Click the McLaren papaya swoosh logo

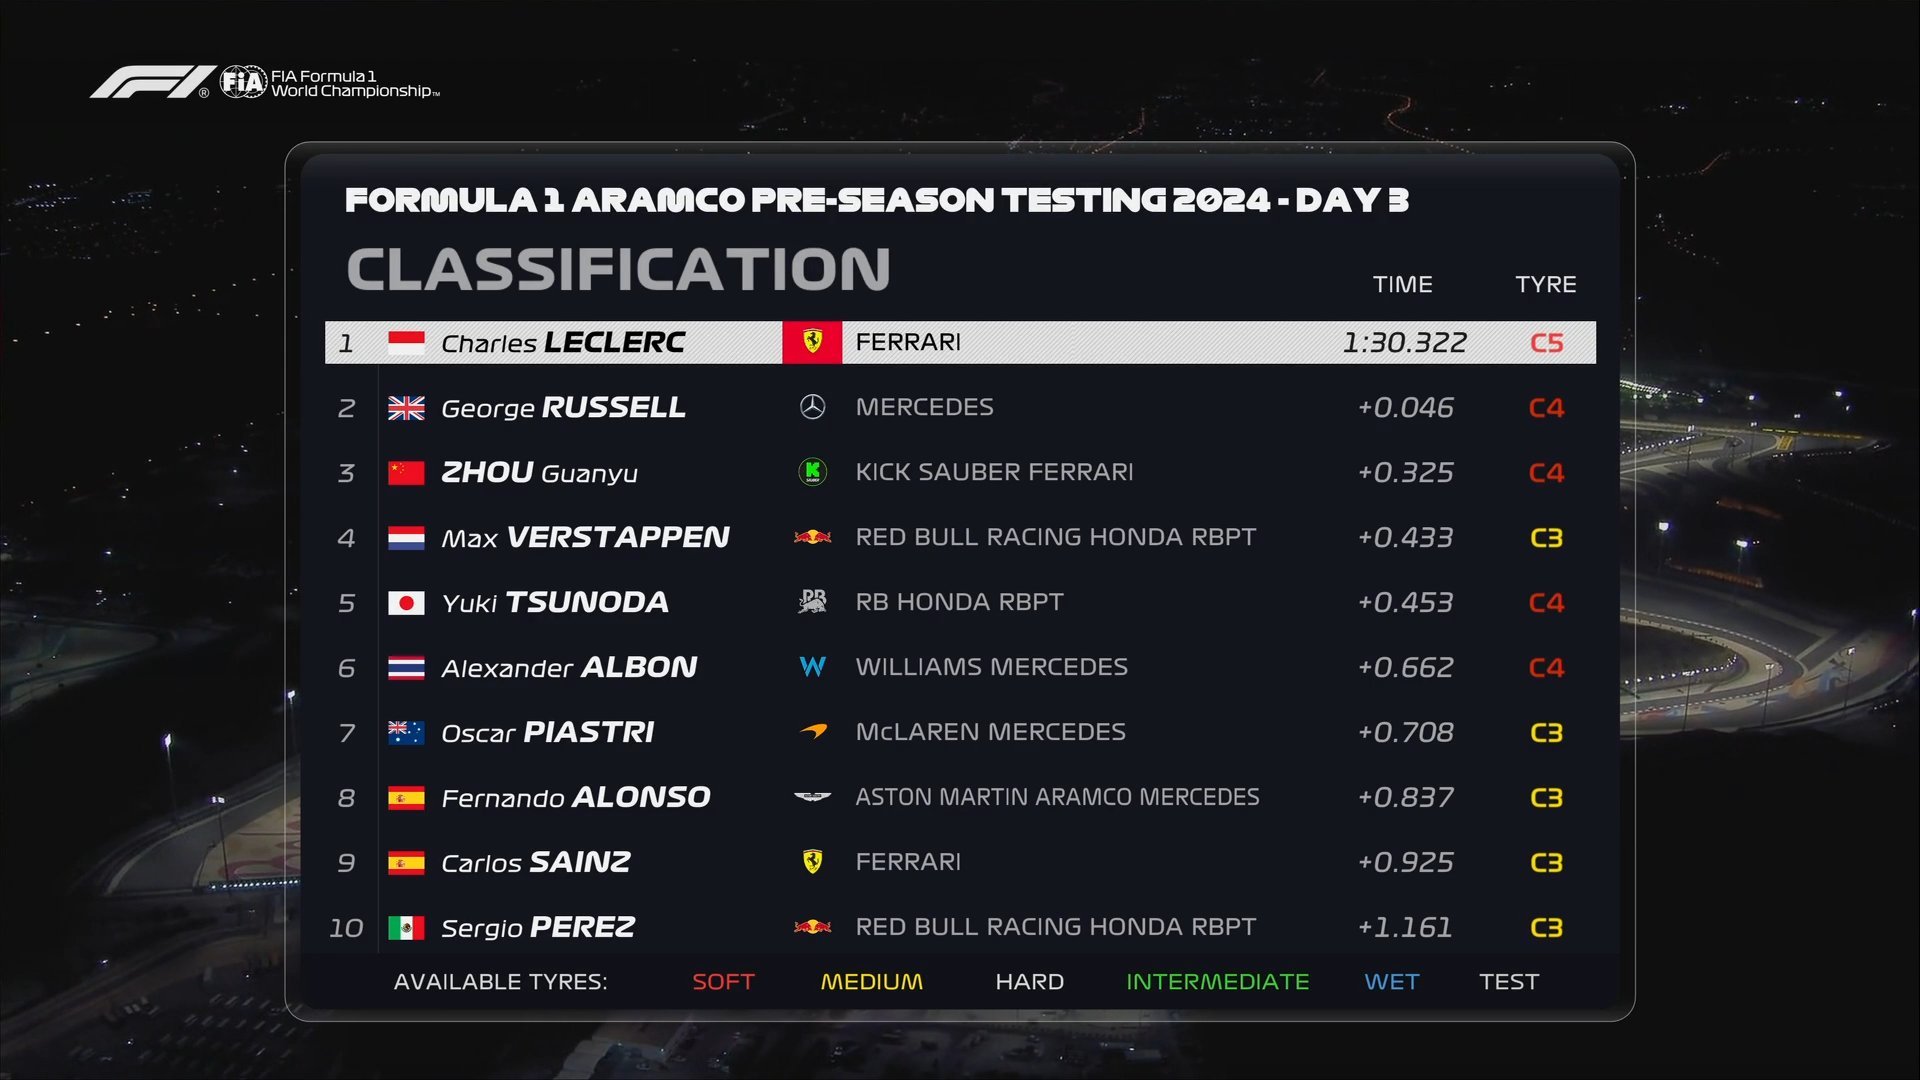click(813, 732)
